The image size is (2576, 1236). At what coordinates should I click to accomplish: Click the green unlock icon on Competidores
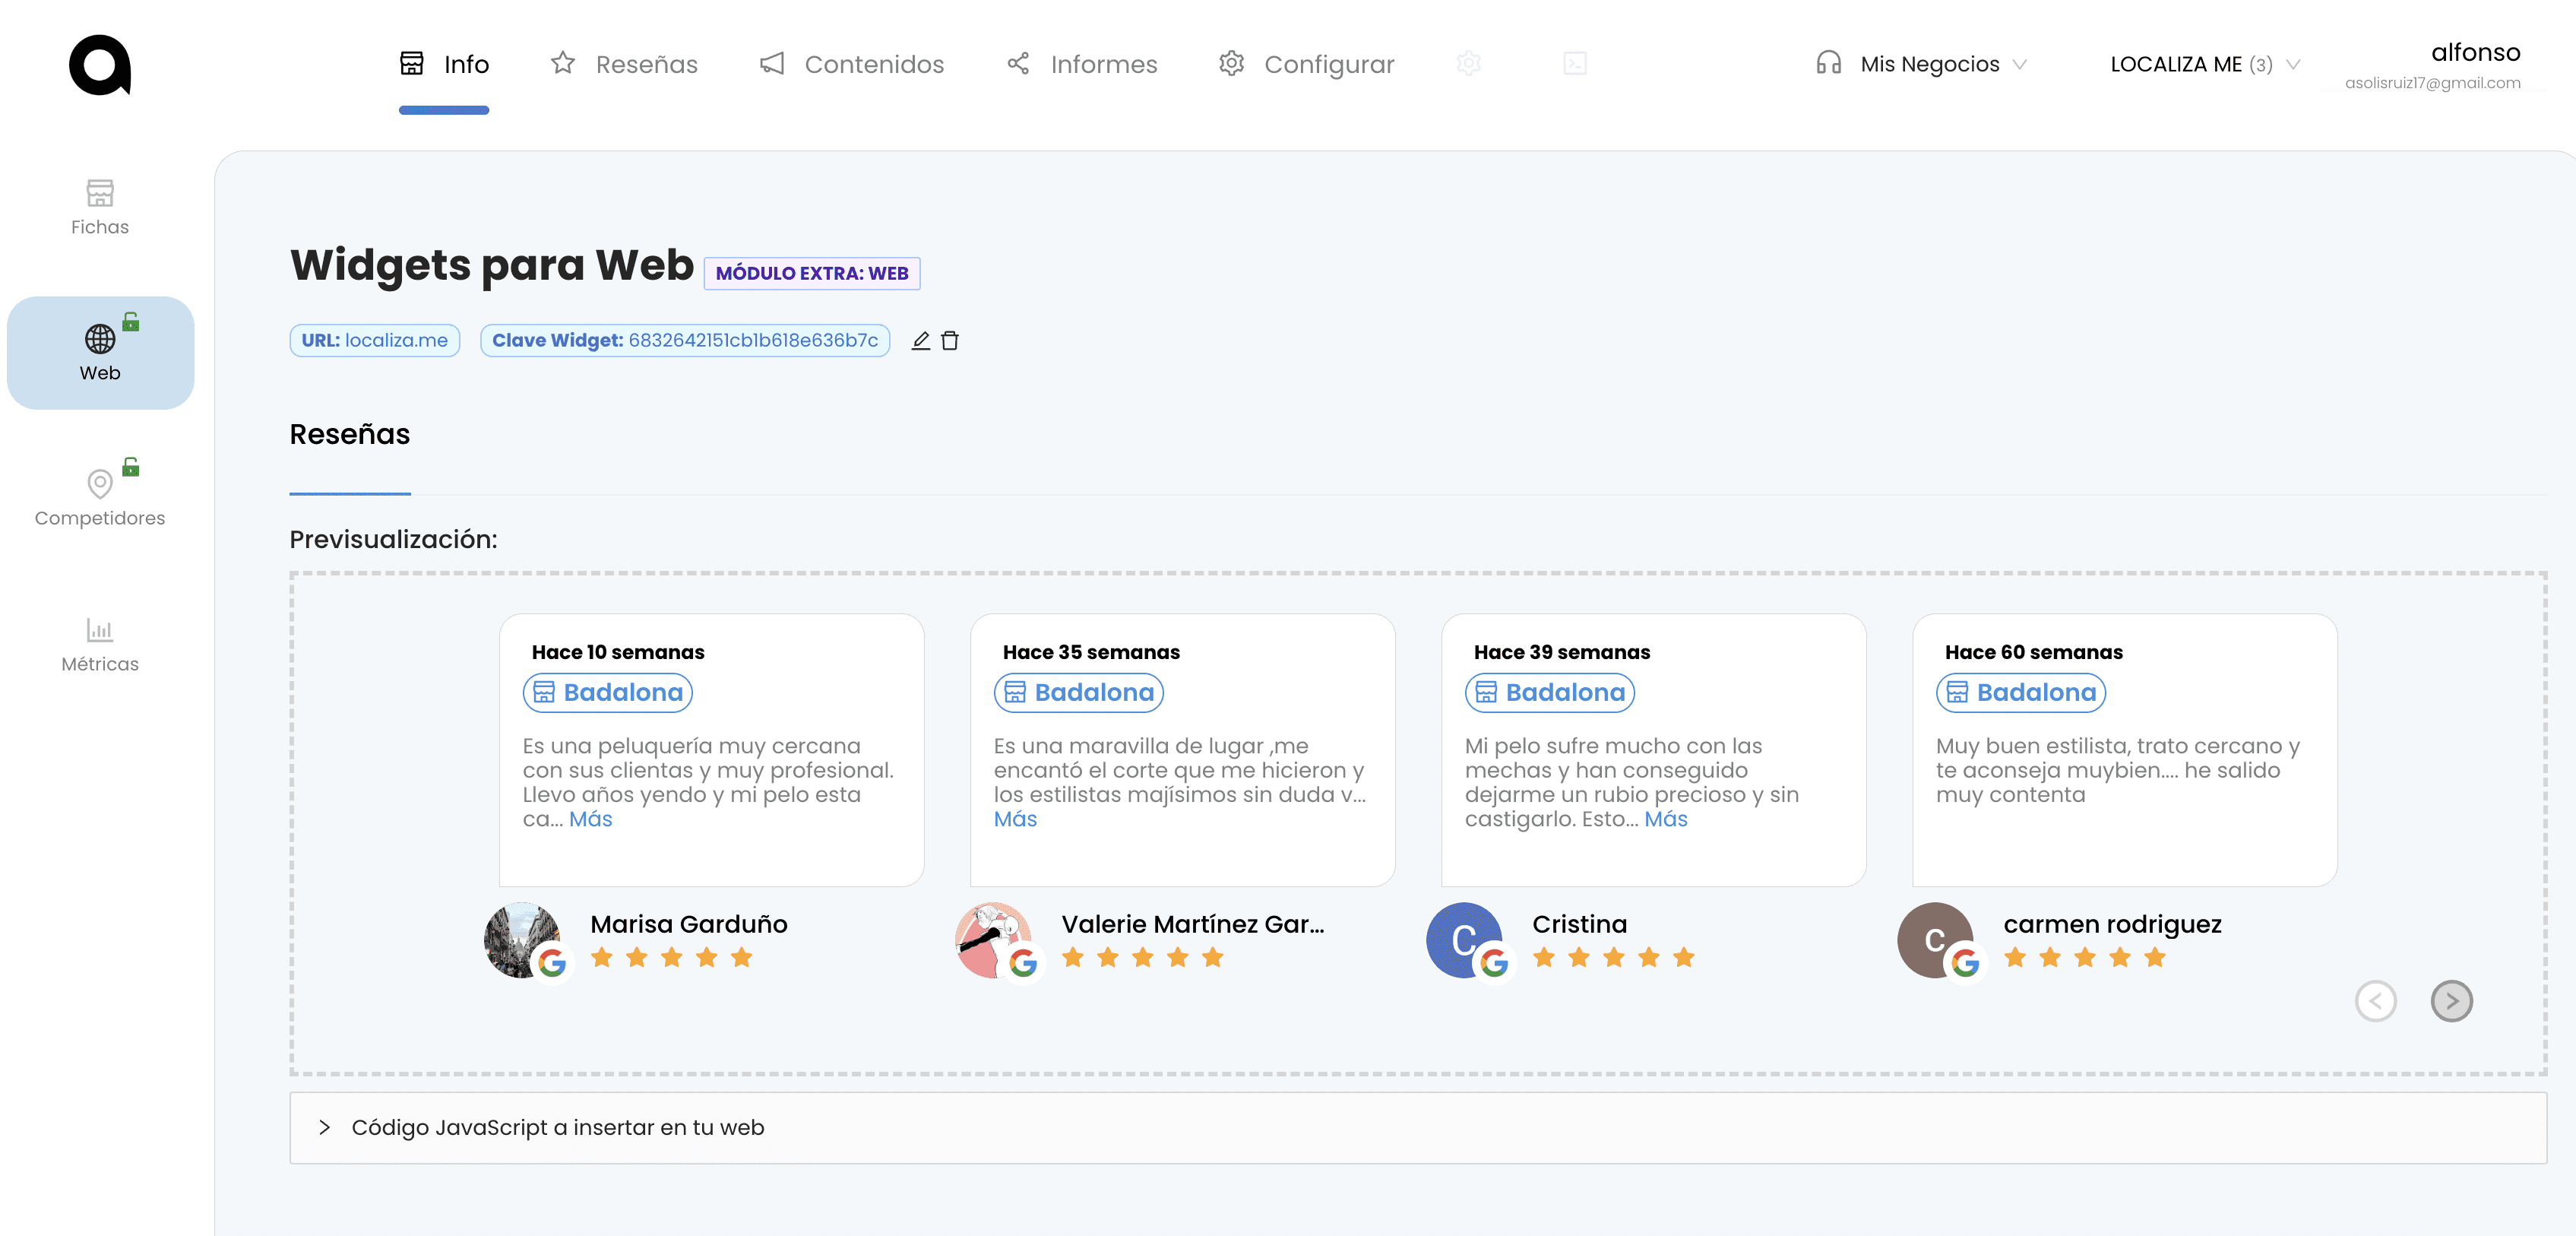click(x=131, y=467)
